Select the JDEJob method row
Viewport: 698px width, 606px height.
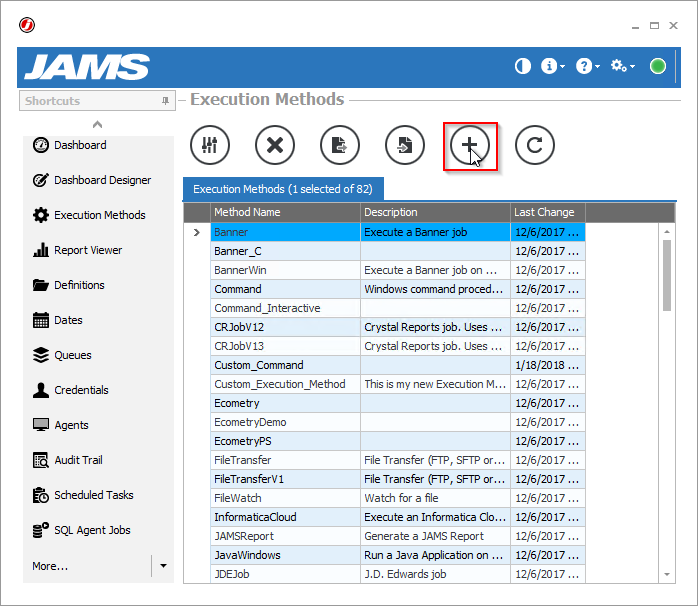[398, 574]
